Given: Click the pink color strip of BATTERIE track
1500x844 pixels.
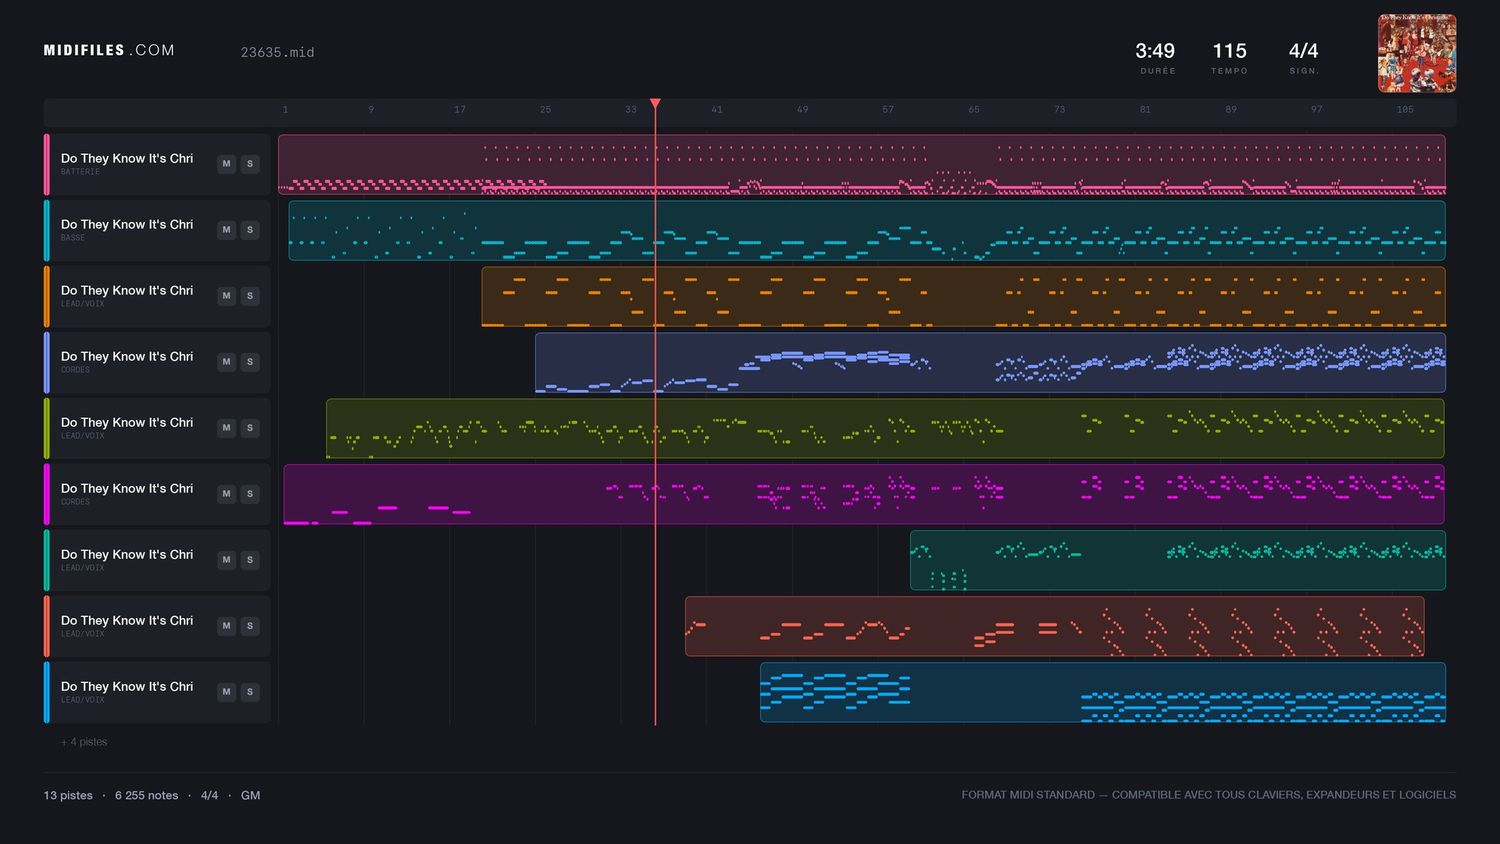Looking at the screenshot, I should pos(47,164).
